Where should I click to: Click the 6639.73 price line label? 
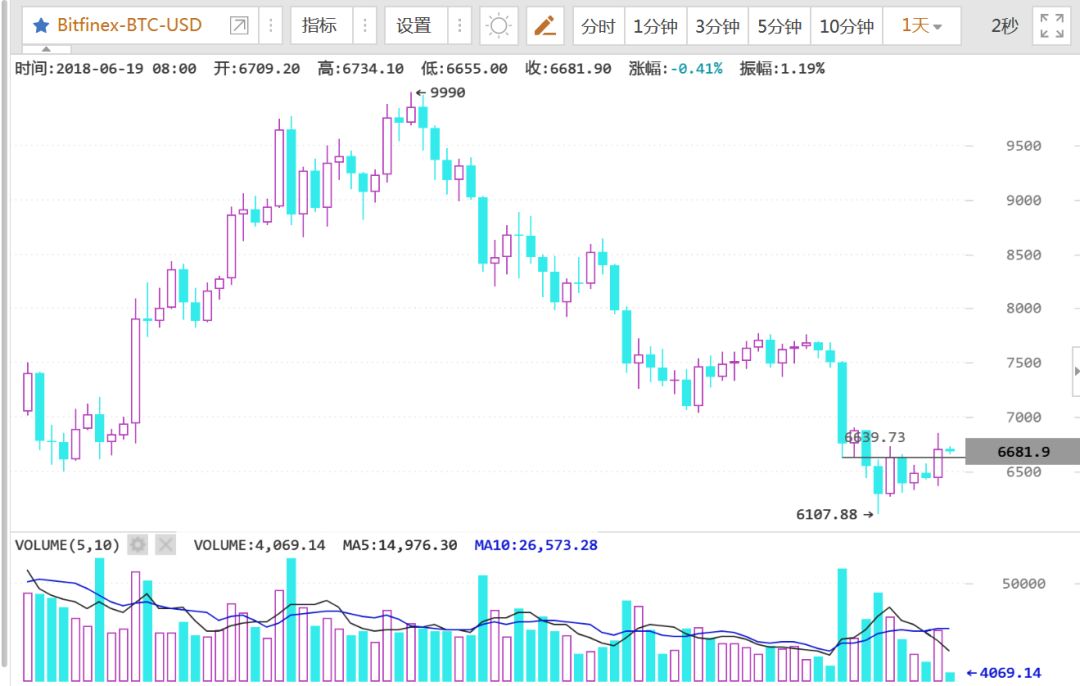(x=875, y=437)
